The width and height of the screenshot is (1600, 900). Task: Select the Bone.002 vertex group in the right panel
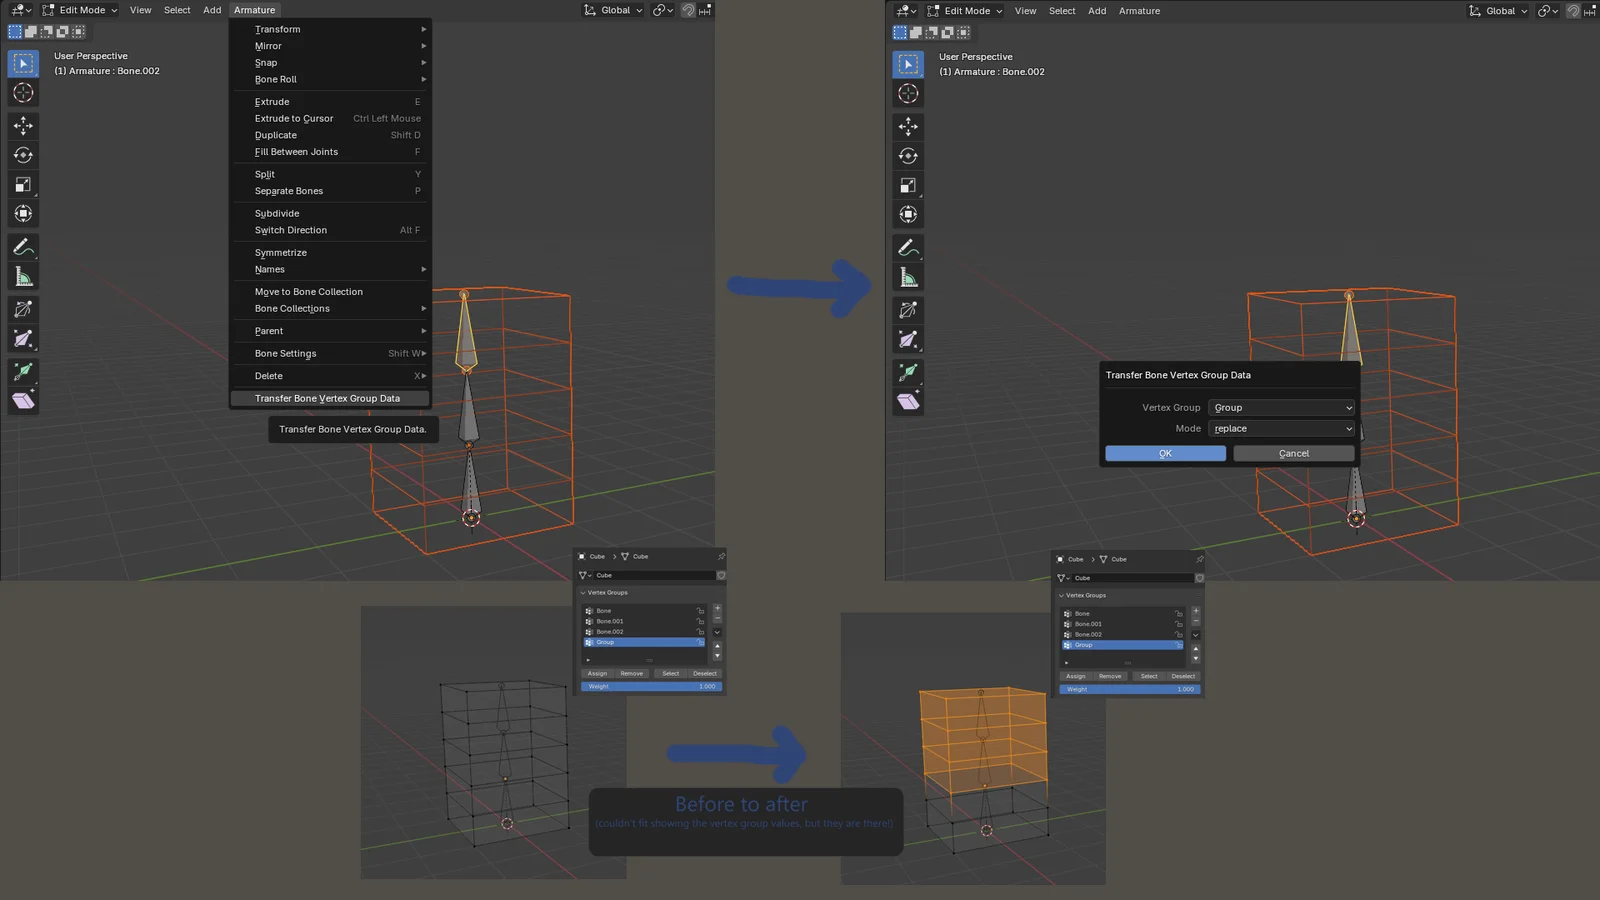(x=1089, y=635)
